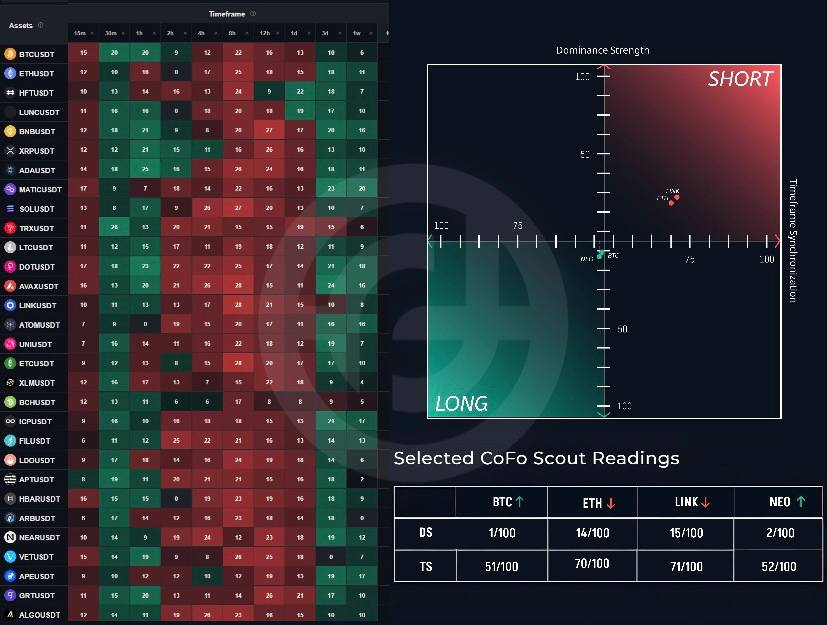Viewport: 827px width, 625px height.
Task: Click the Polkadot icon beside DOTUSDT
Action: tap(10, 266)
